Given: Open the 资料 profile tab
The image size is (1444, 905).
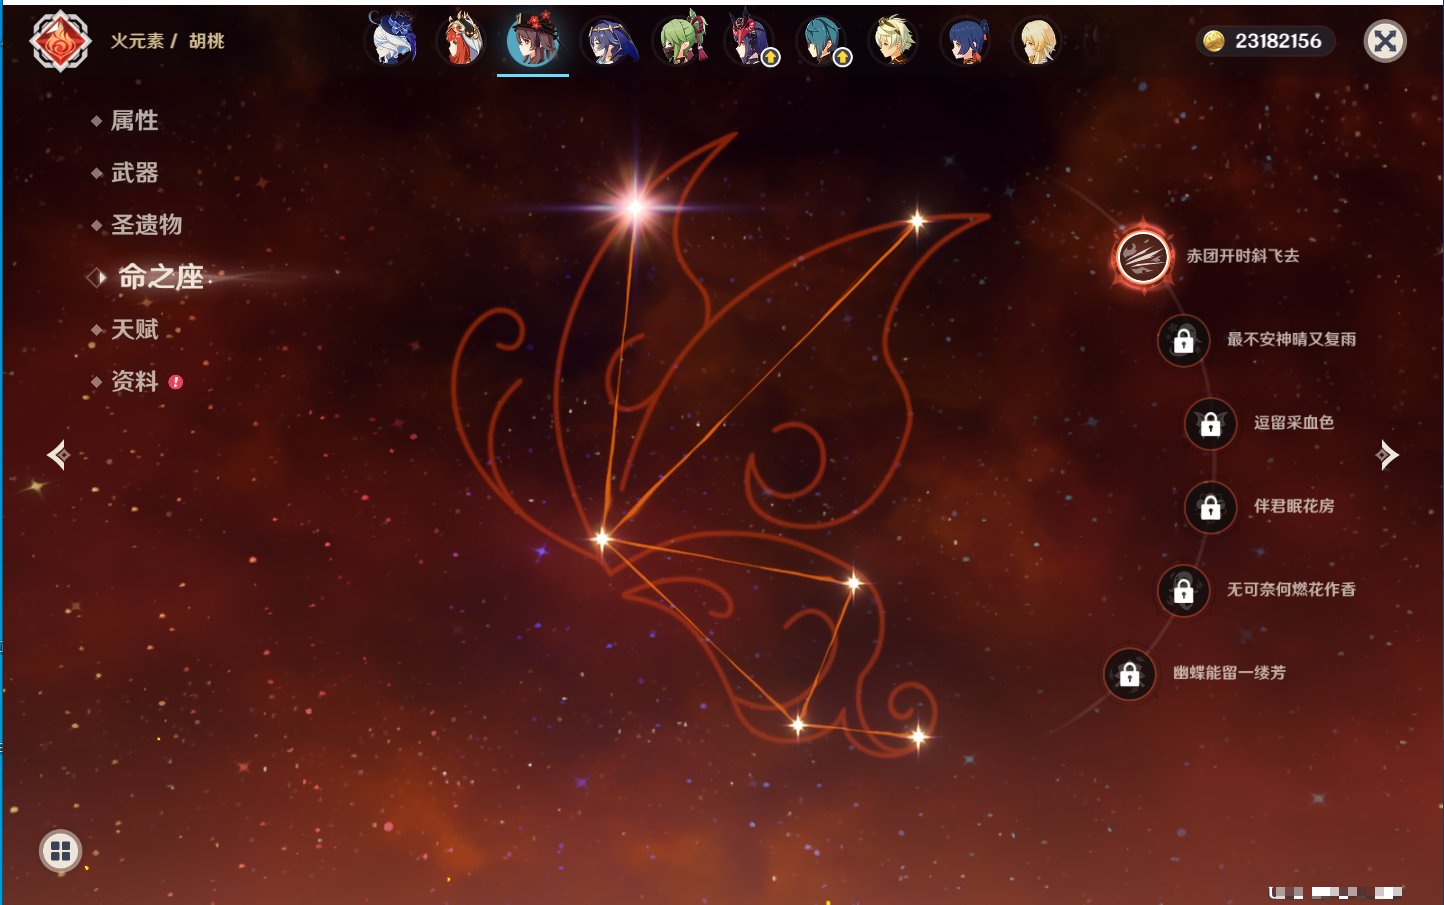Looking at the screenshot, I should [x=136, y=381].
